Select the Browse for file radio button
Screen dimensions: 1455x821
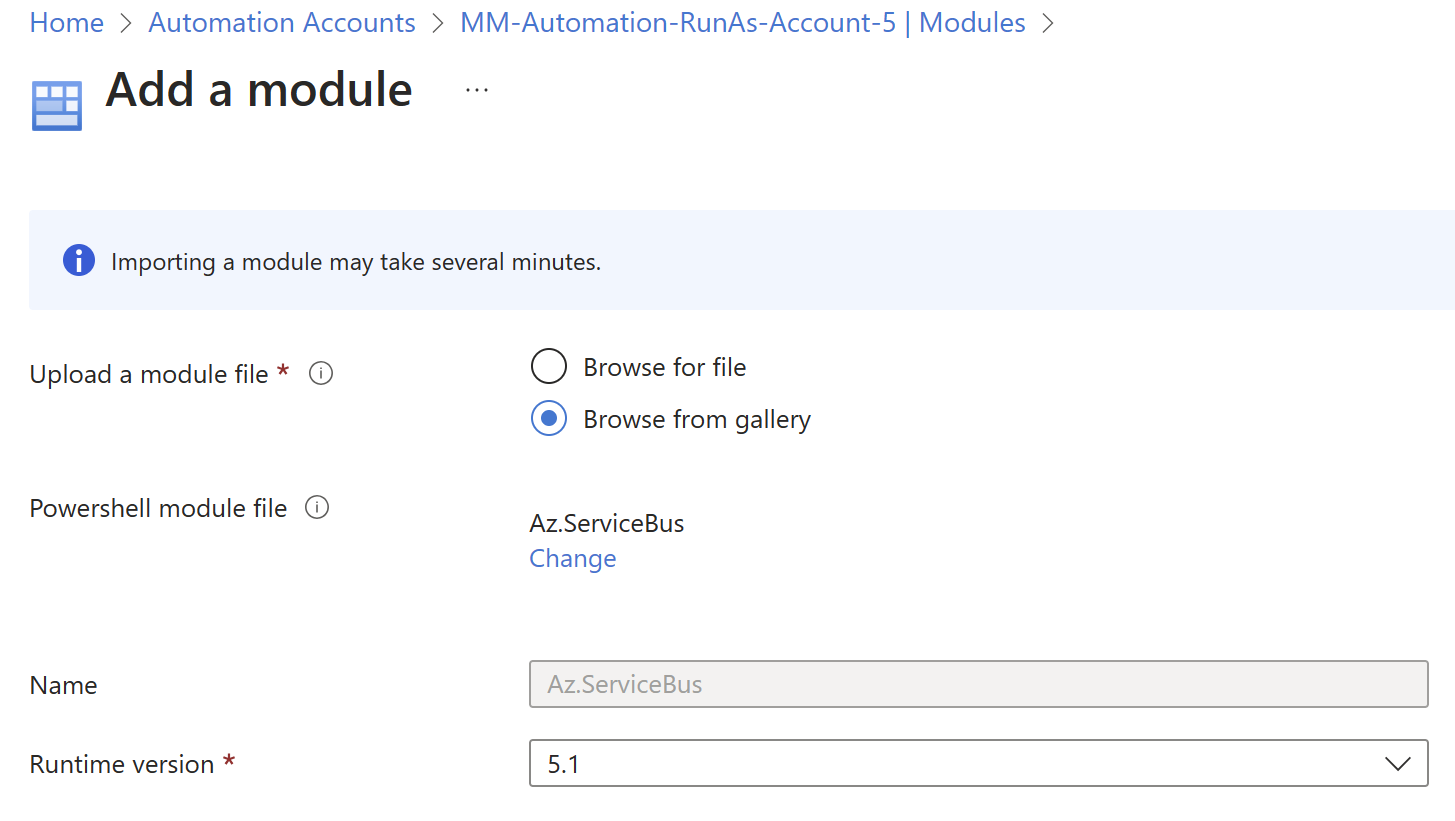[549, 366]
